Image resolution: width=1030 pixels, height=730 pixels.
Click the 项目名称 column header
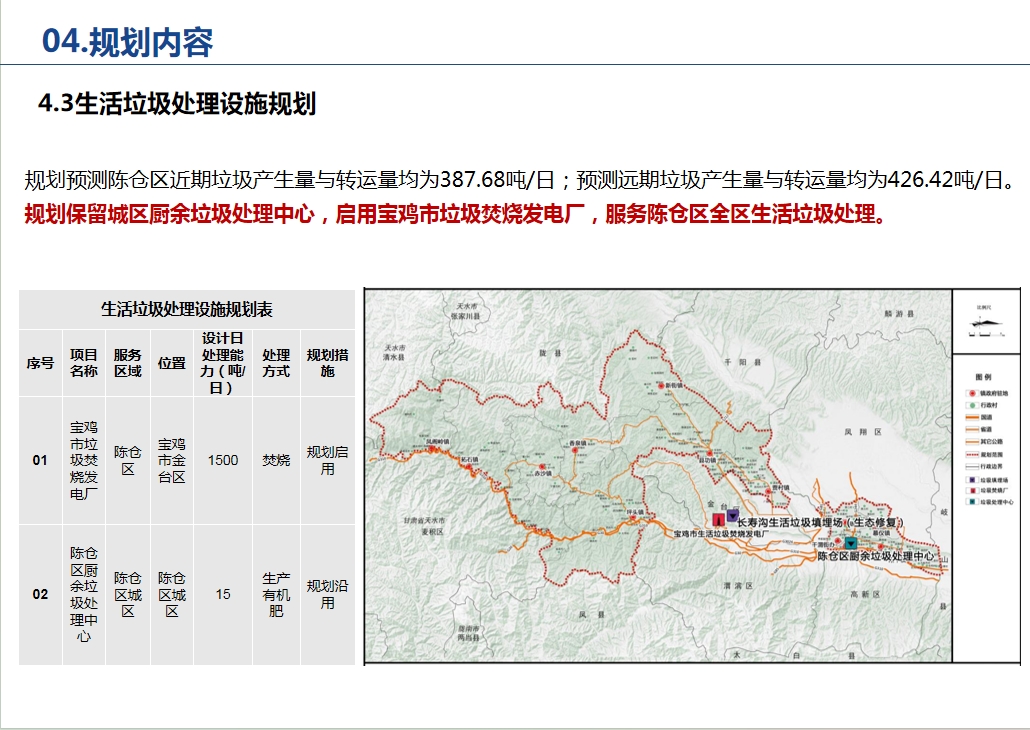pyautogui.click(x=83, y=363)
